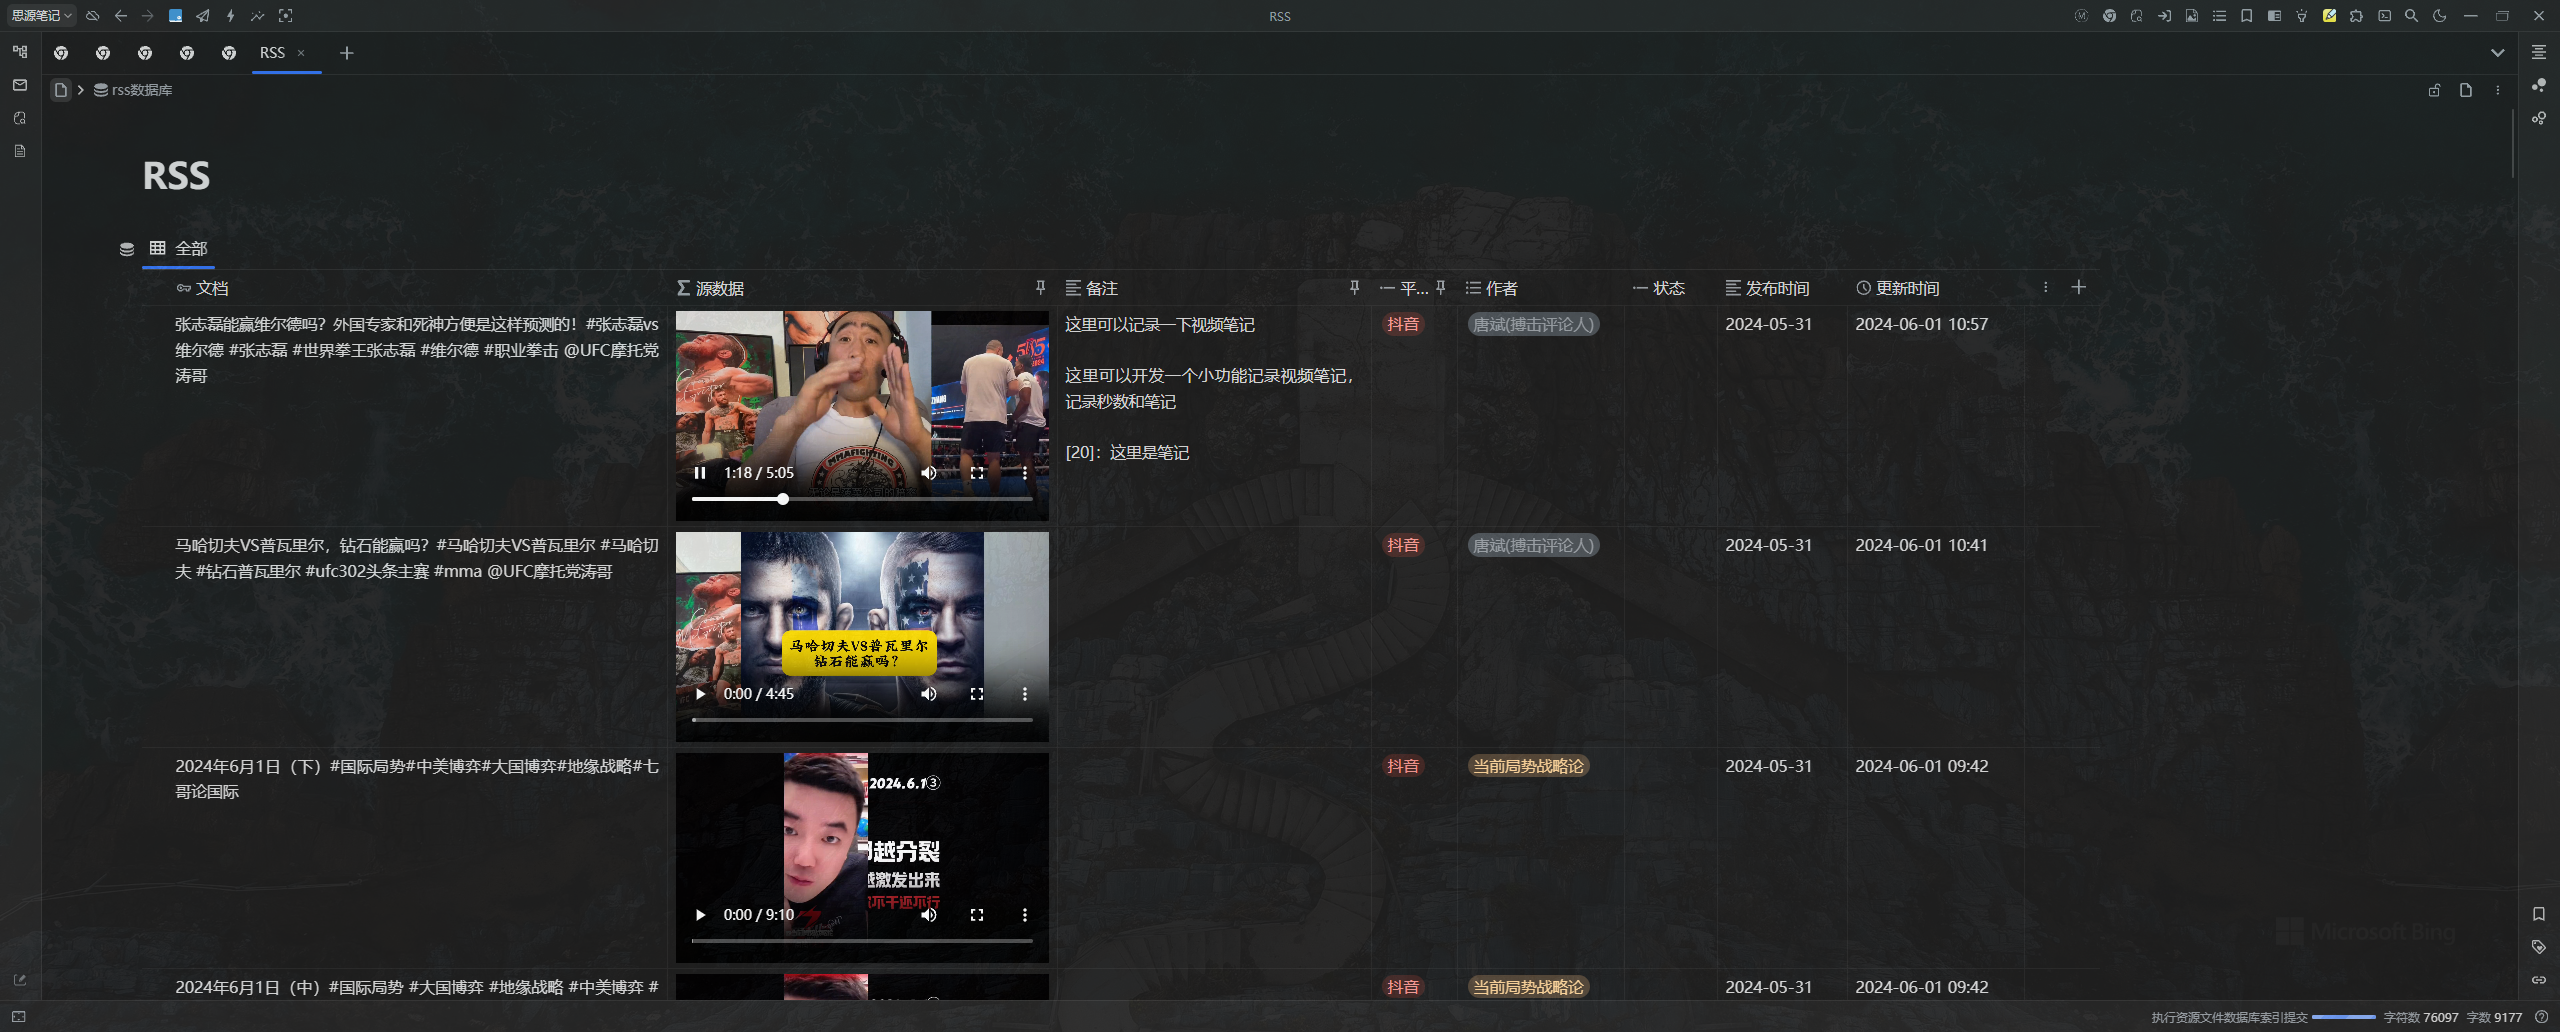Expand the tab list chevron
2560x1032 pixels.
pyautogui.click(x=2498, y=53)
